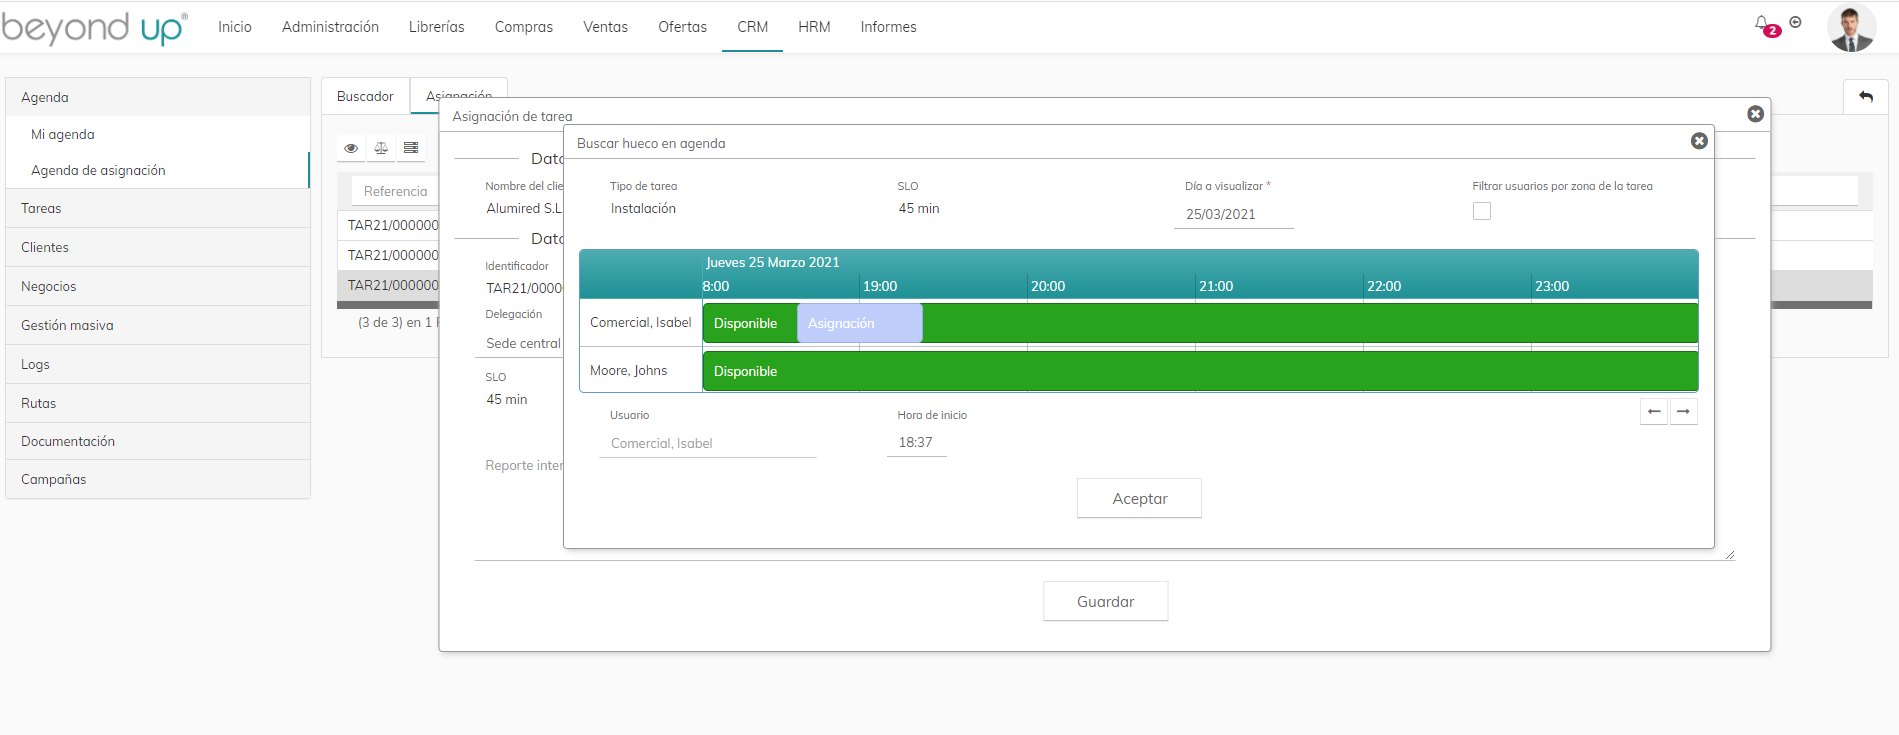Click the Día a visualizar date field
The height and width of the screenshot is (735, 1899).
pos(1234,214)
